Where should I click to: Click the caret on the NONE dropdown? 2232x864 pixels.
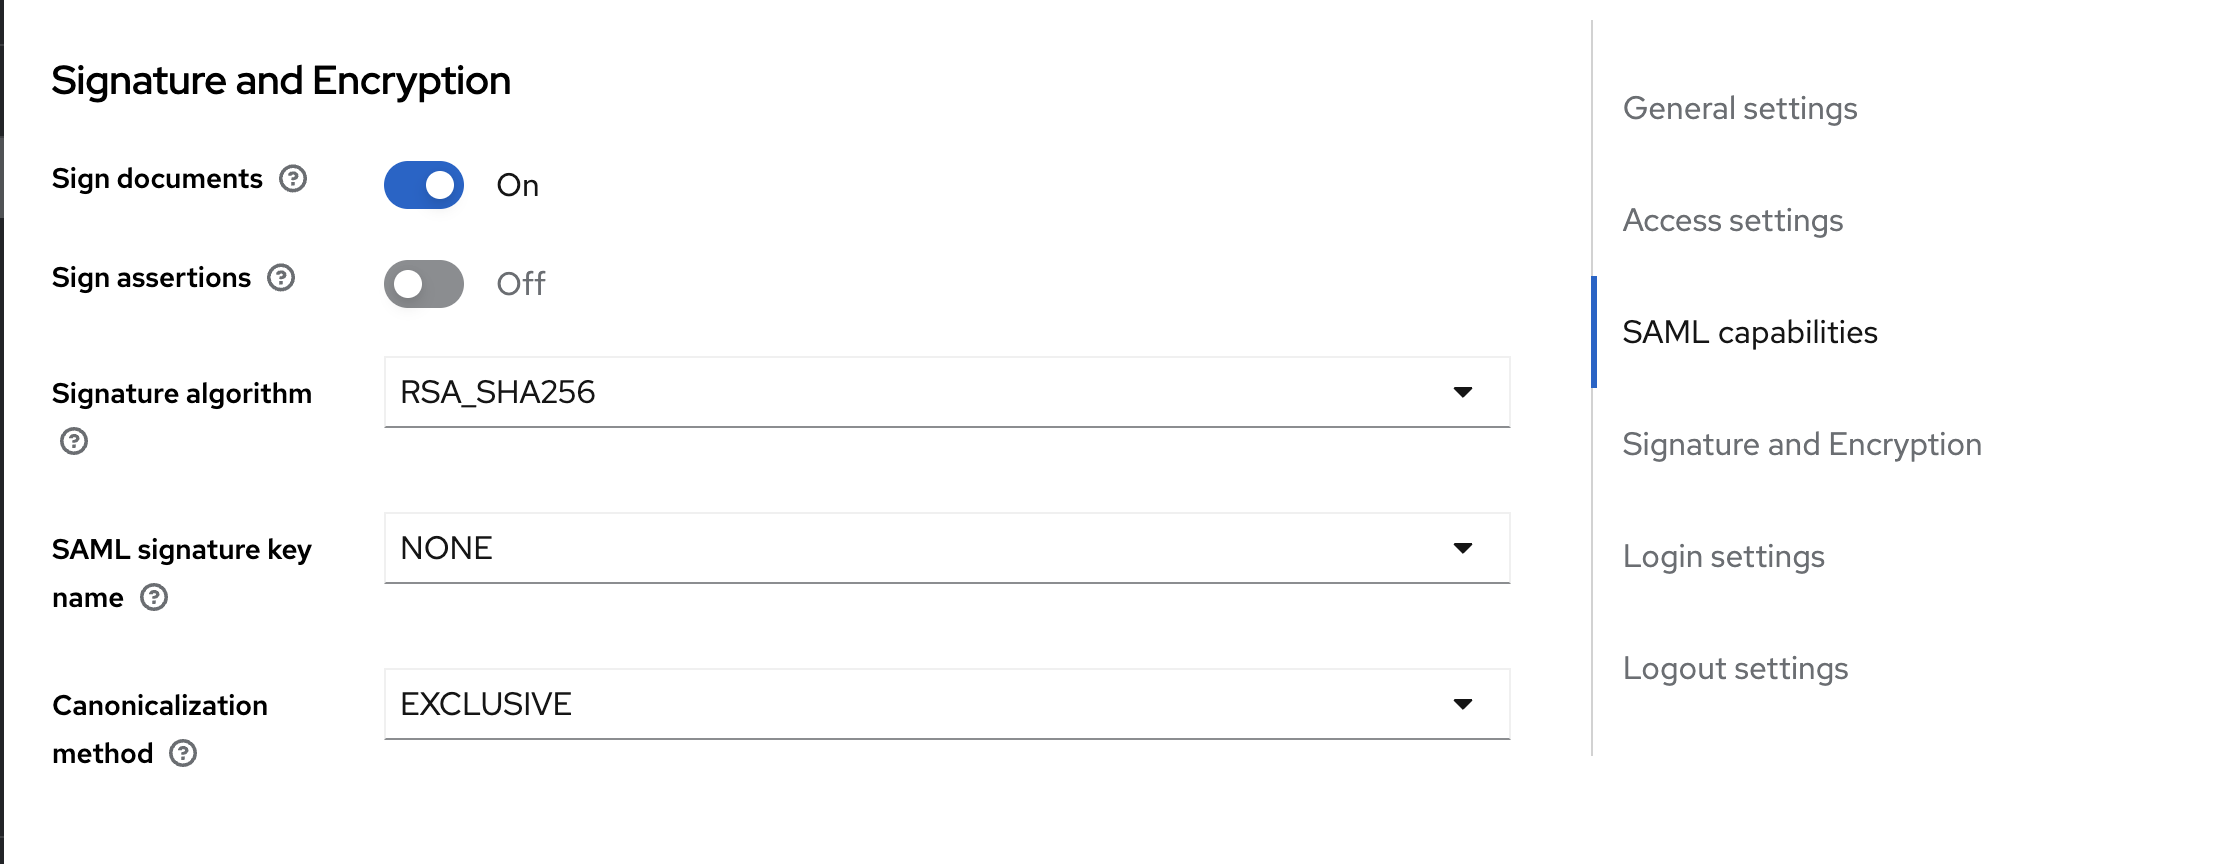[x=1463, y=548]
